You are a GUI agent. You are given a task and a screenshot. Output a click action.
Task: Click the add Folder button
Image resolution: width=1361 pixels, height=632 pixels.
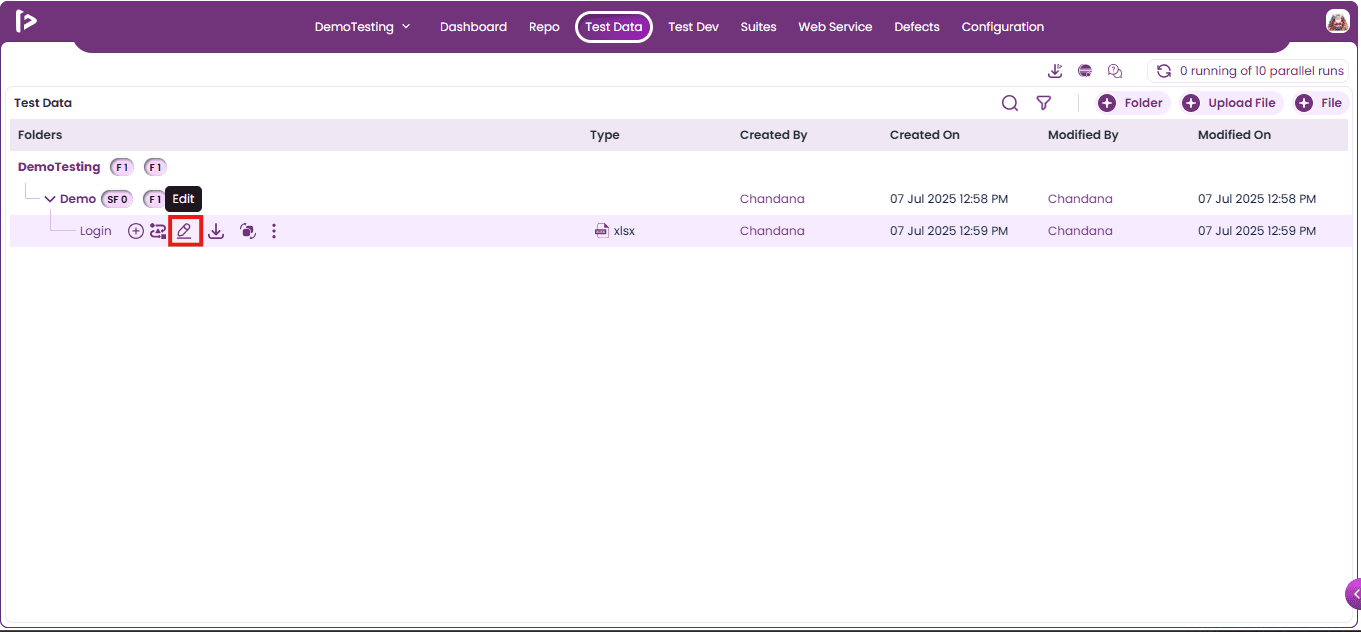click(1131, 103)
